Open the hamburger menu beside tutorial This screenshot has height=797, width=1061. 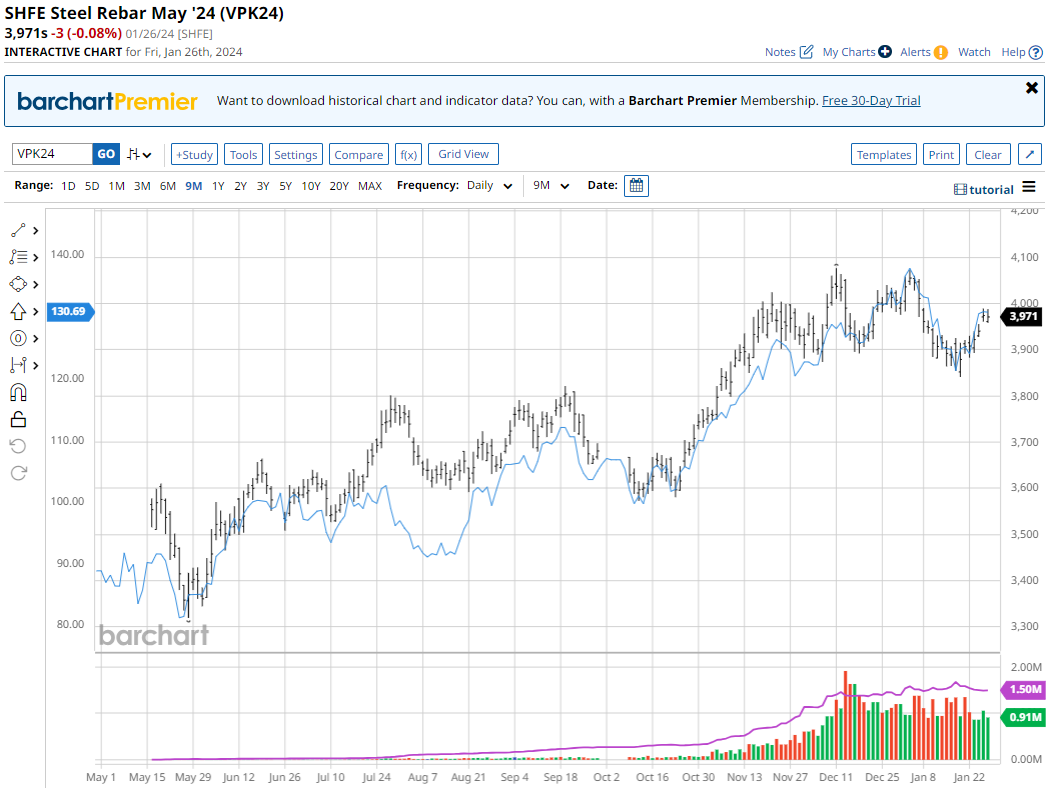(x=1030, y=189)
